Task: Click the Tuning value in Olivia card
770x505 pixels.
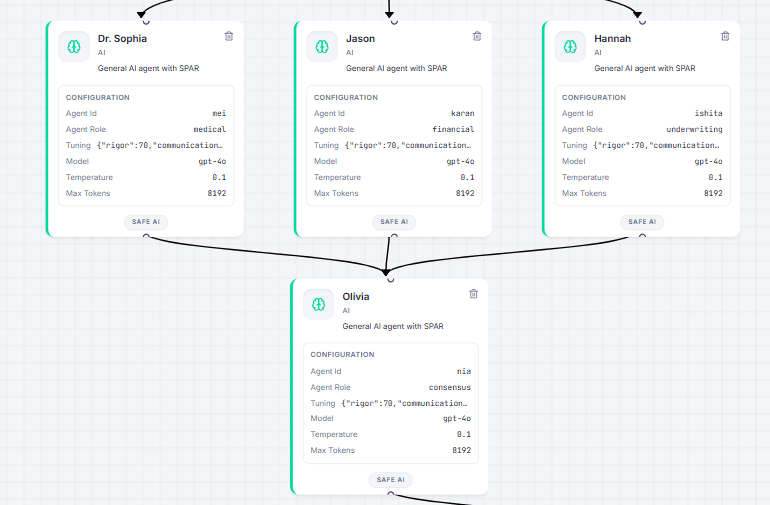Action: 405,403
